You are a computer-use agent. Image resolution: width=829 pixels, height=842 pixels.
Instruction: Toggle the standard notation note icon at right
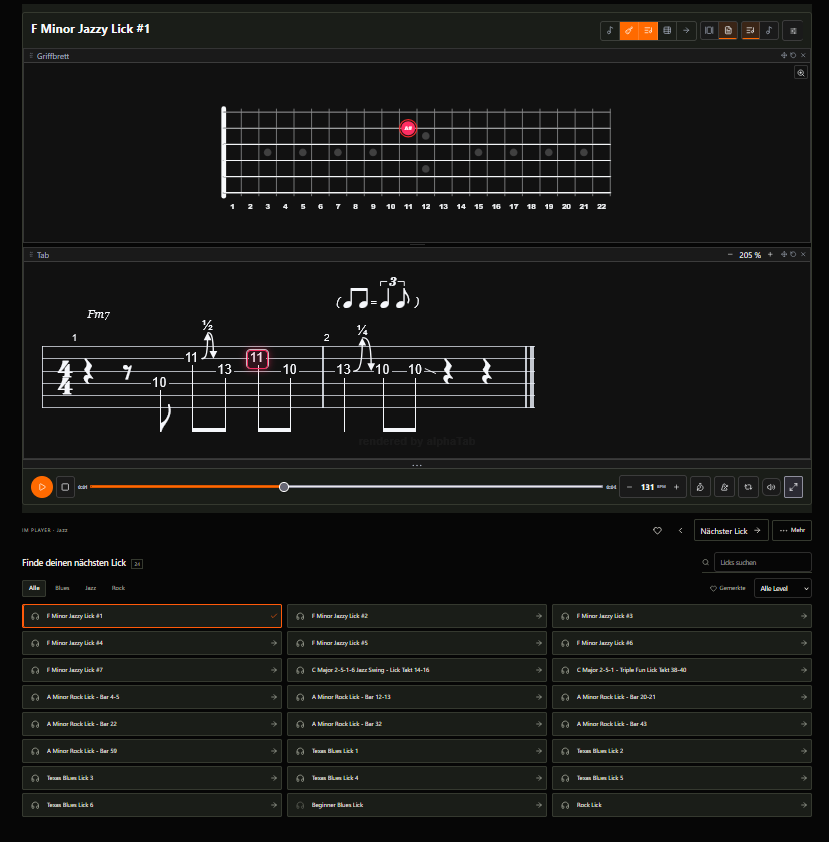769,31
